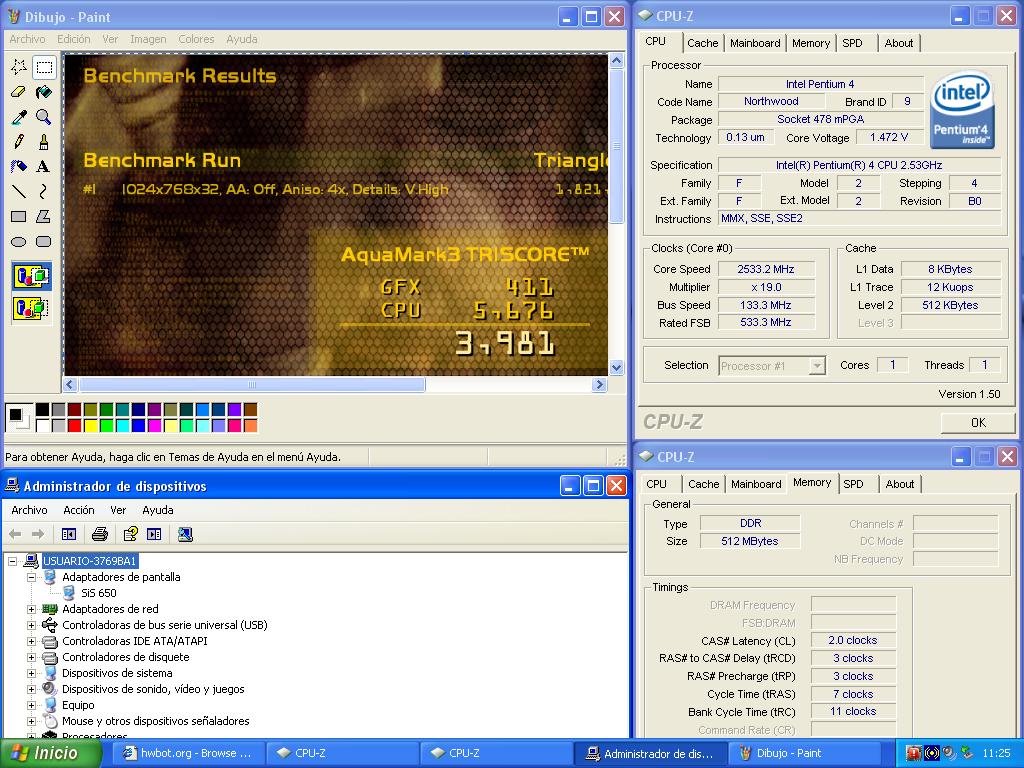Pick the red color swatch in Paint palette
Screen dimensions: 1024x768
(x=74, y=426)
